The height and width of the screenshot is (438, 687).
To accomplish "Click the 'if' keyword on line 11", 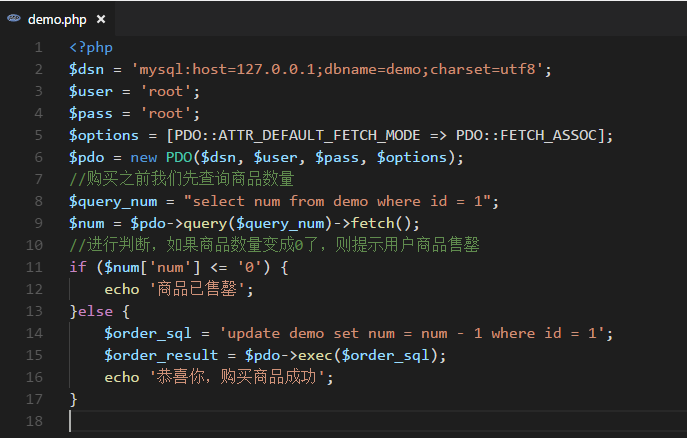I will [x=77, y=267].
